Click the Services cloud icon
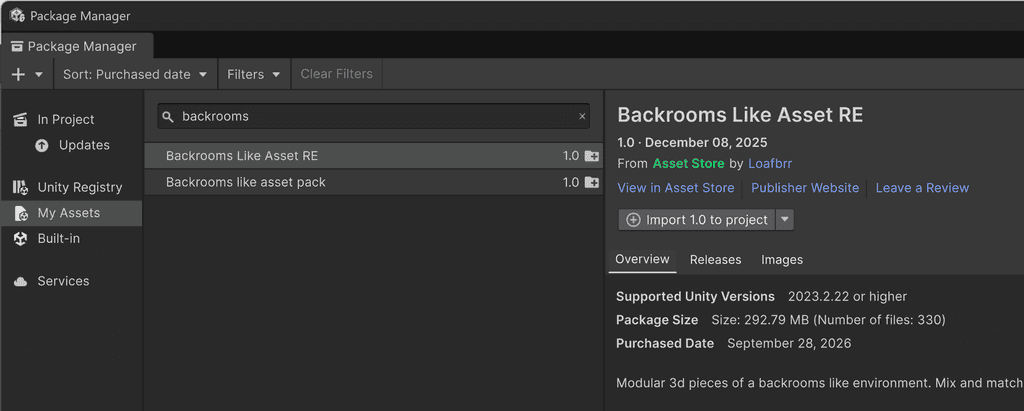 pos(20,281)
